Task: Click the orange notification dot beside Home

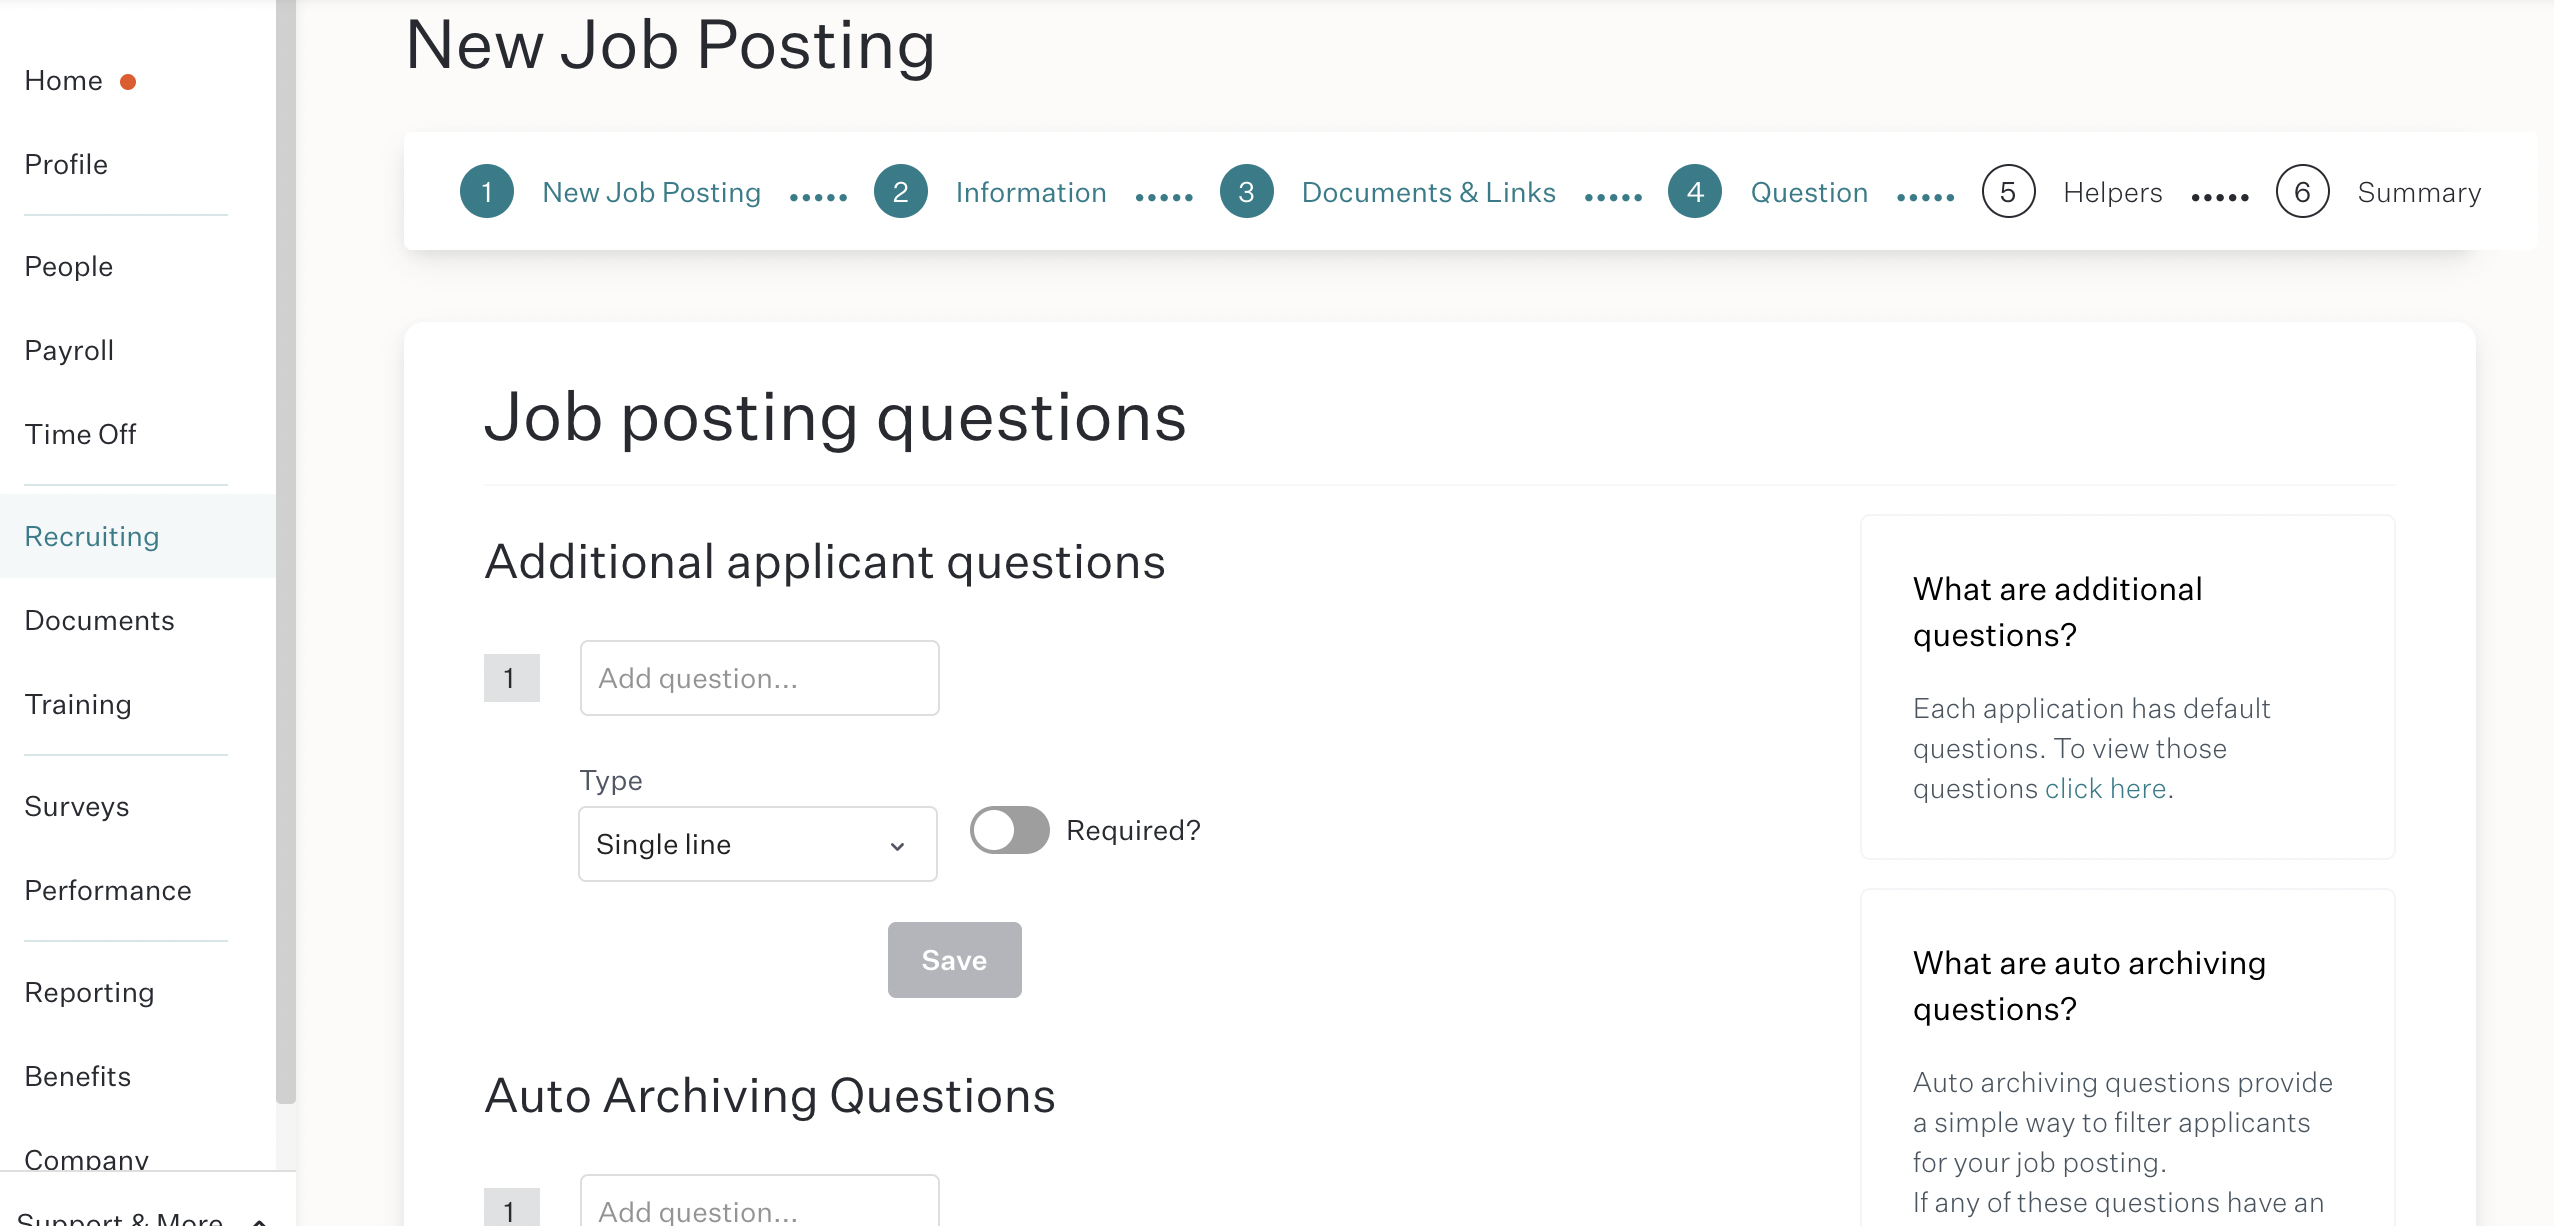Action: point(128,82)
